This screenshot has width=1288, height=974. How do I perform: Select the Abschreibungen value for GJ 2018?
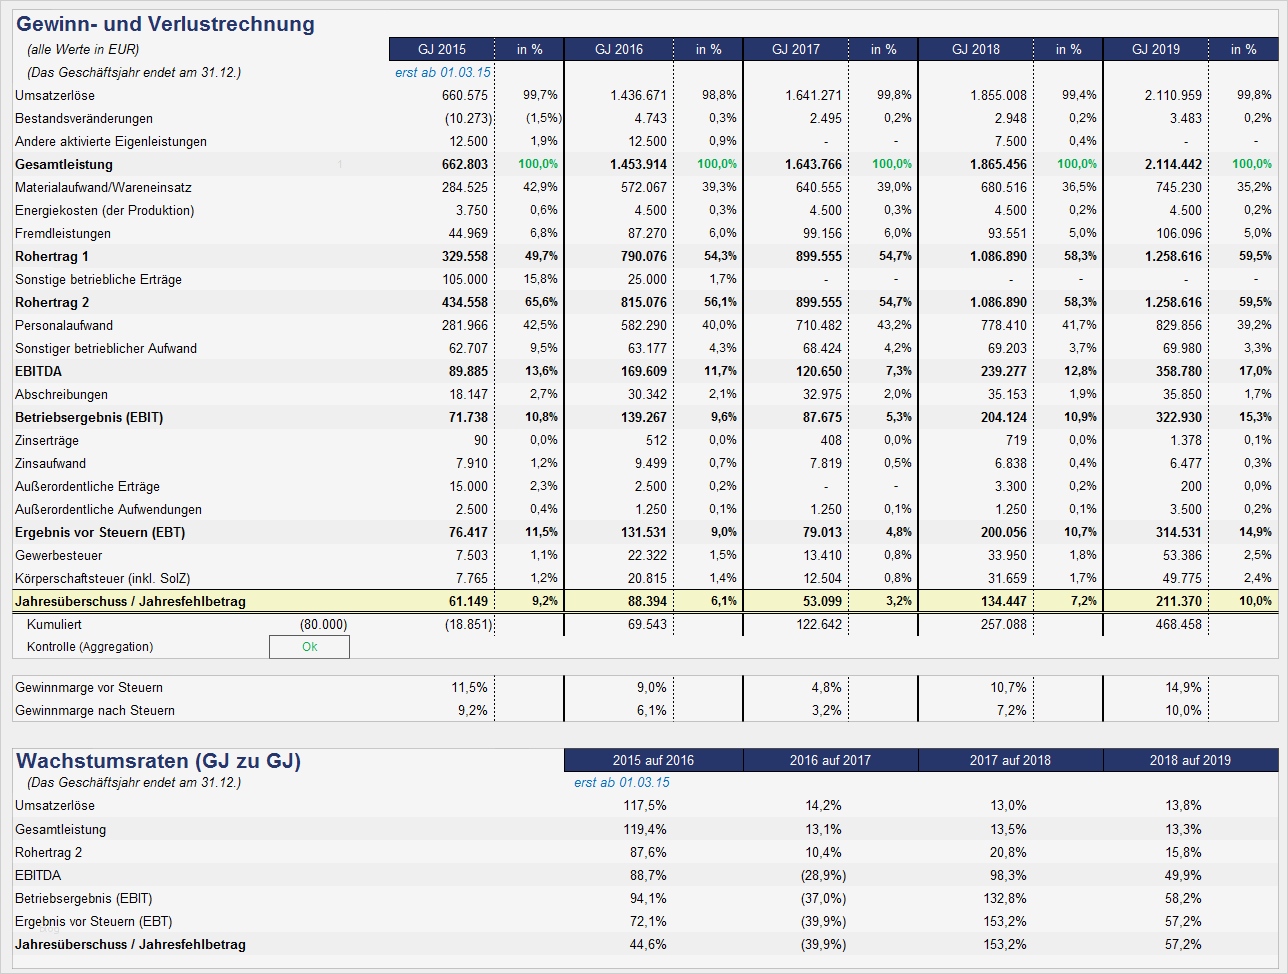pos(1010,394)
